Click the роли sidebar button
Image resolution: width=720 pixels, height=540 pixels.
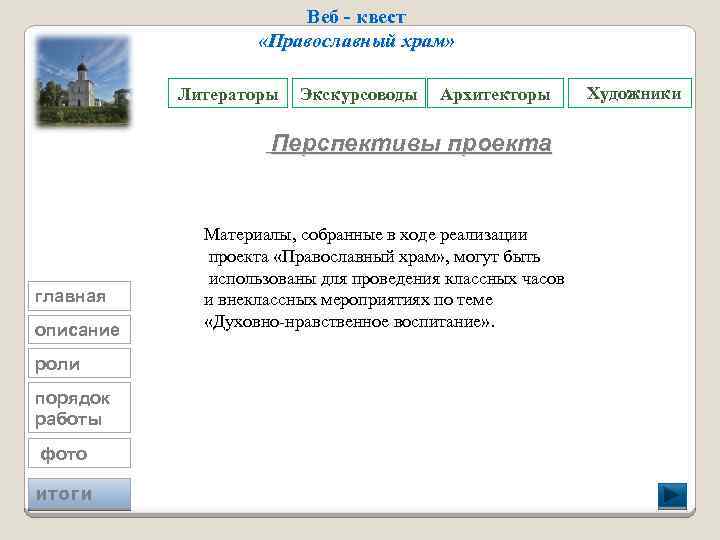click(79, 363)
